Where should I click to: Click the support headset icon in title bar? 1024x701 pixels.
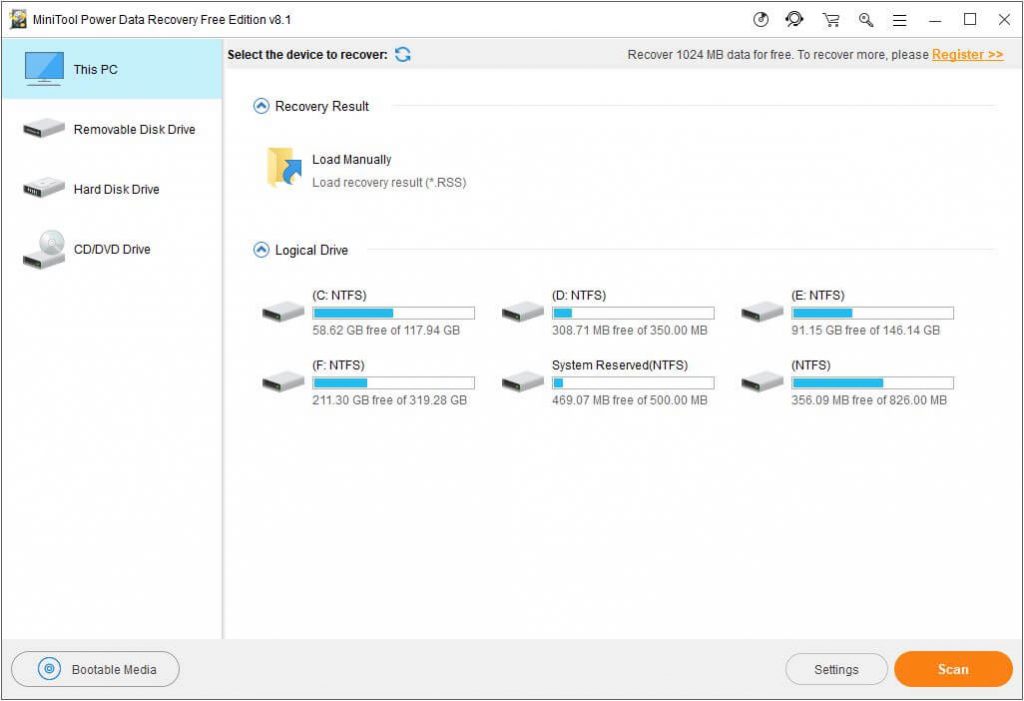[x=794, y=20]
